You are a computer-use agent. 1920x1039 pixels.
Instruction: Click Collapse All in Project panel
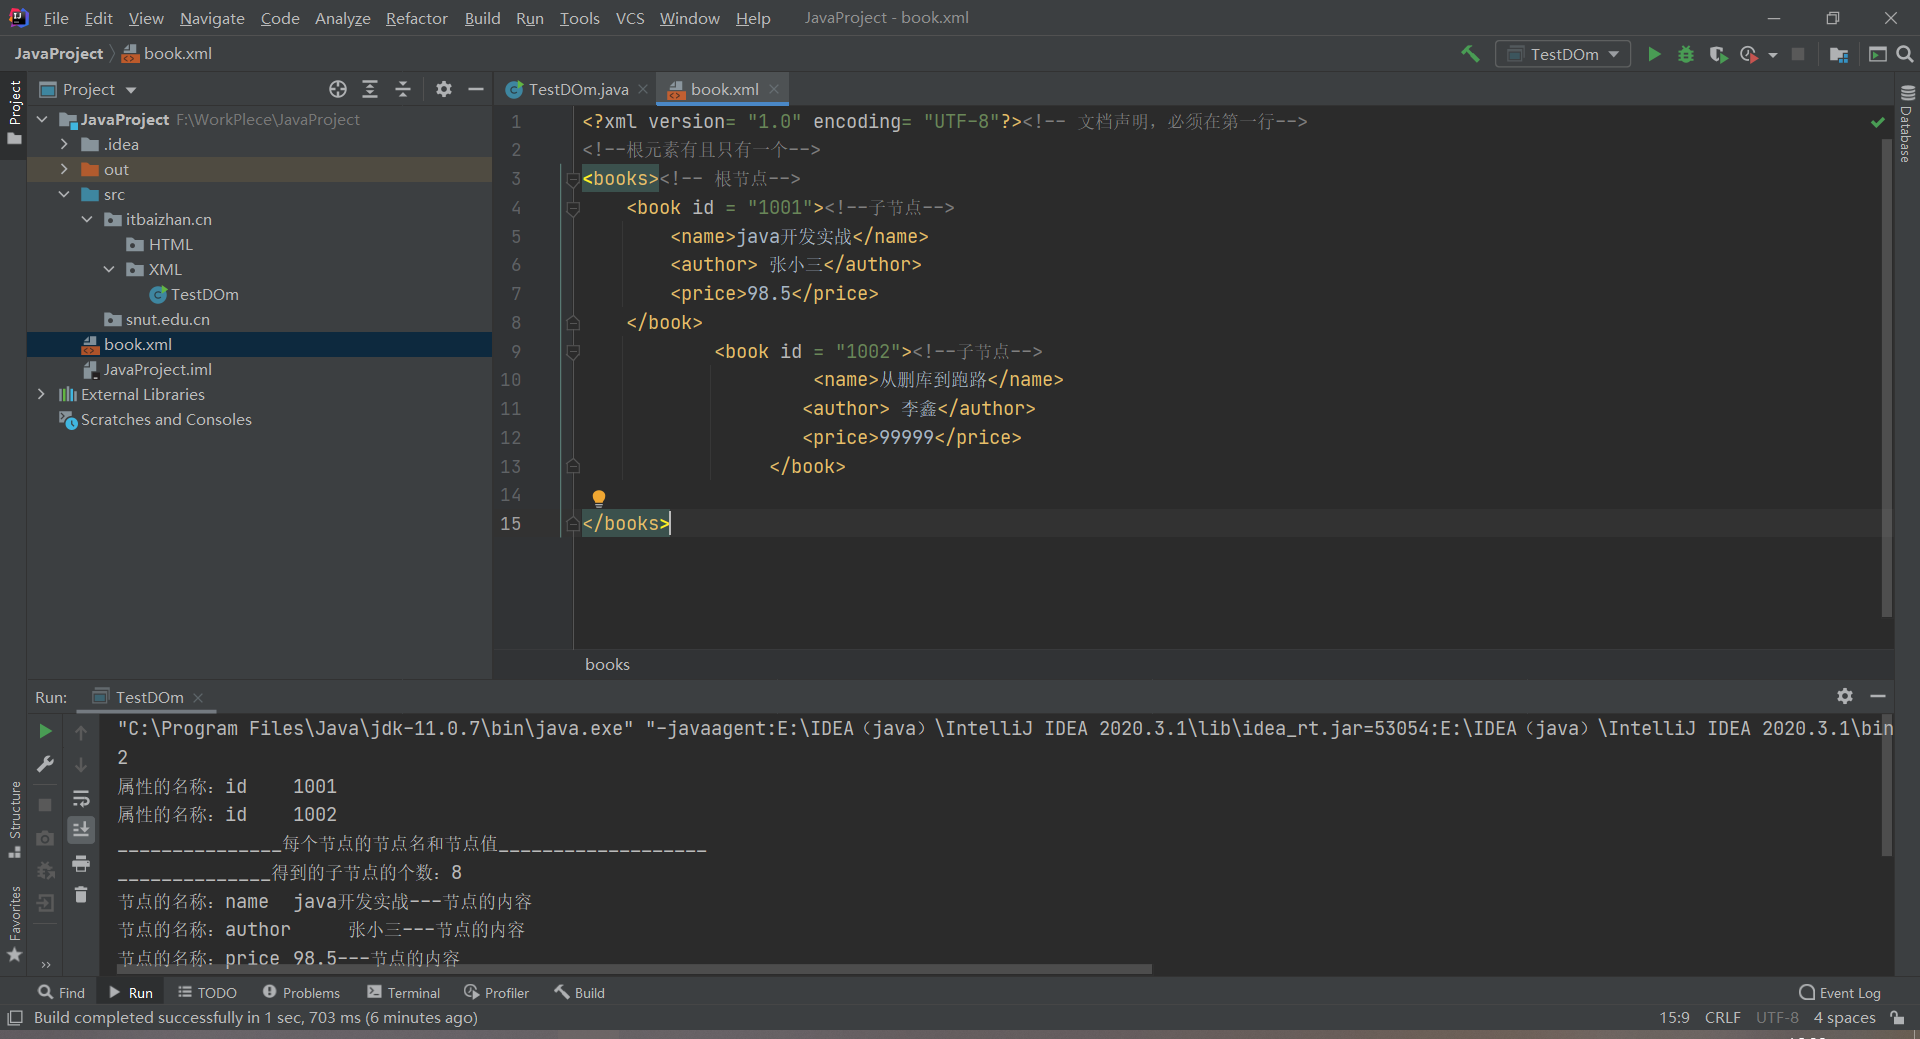(x=403, y=89)
